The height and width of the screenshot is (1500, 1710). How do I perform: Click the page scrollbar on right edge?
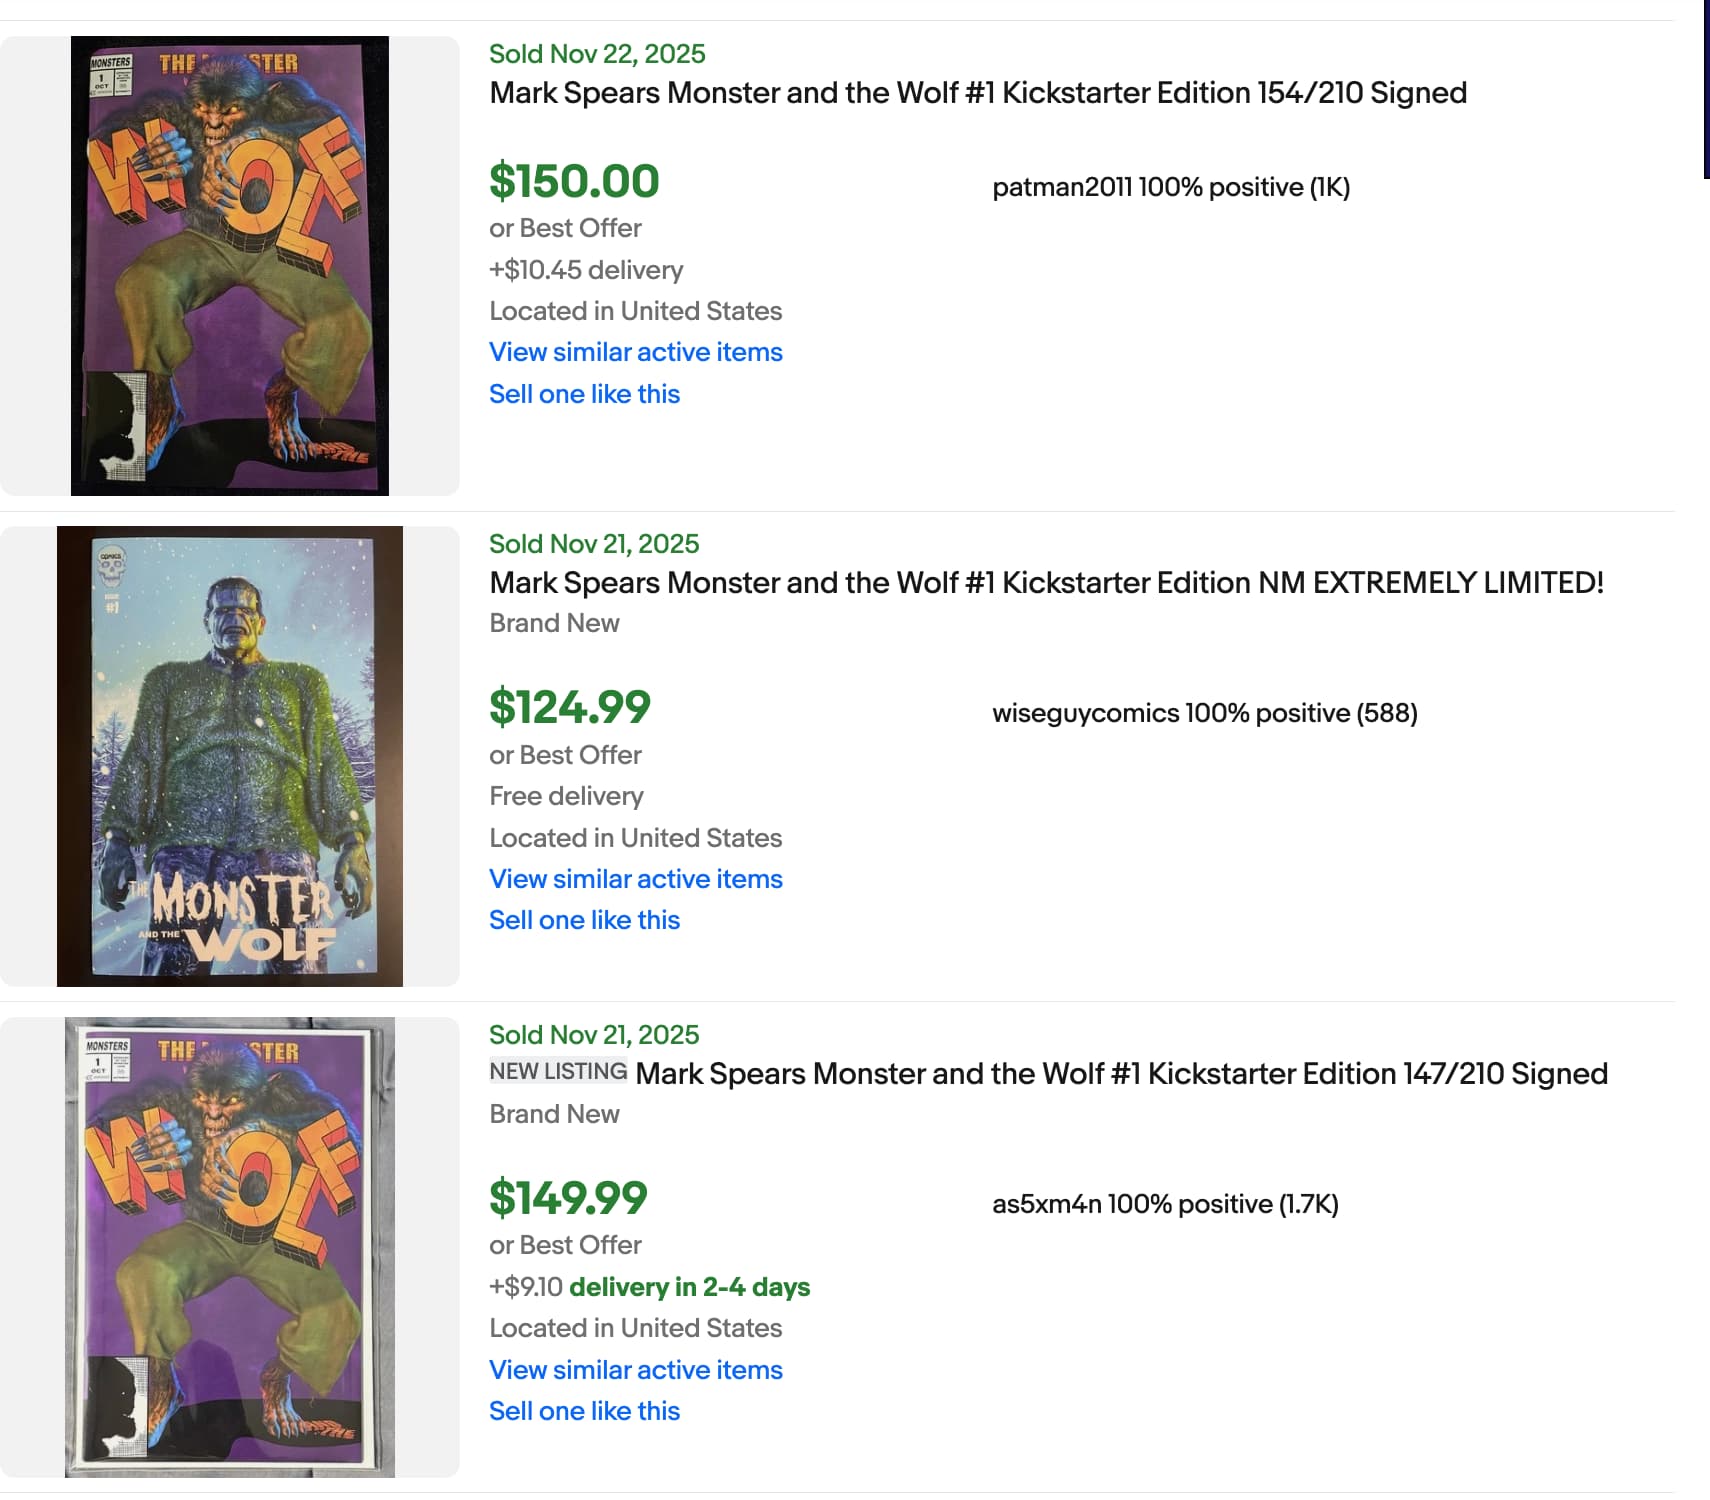tap(1706, 90)
